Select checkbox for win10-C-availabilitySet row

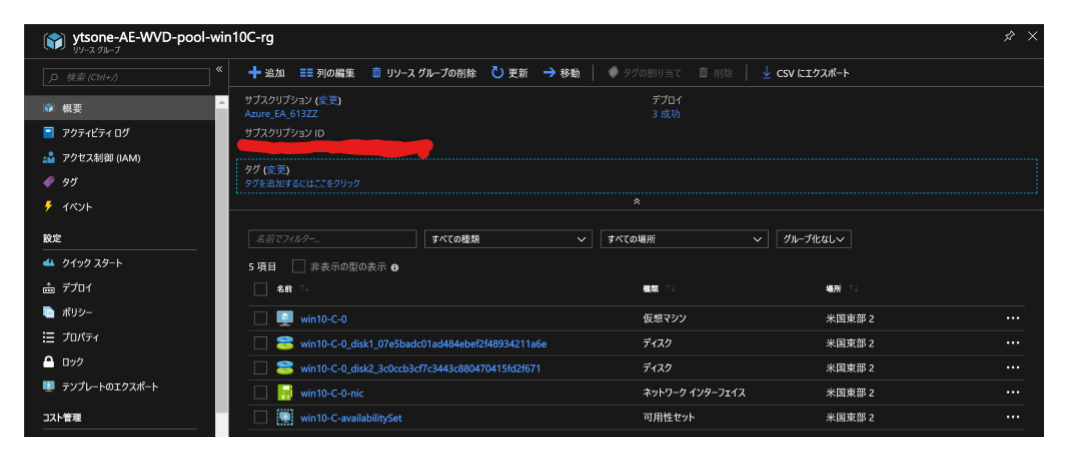(x=260, y=417)
